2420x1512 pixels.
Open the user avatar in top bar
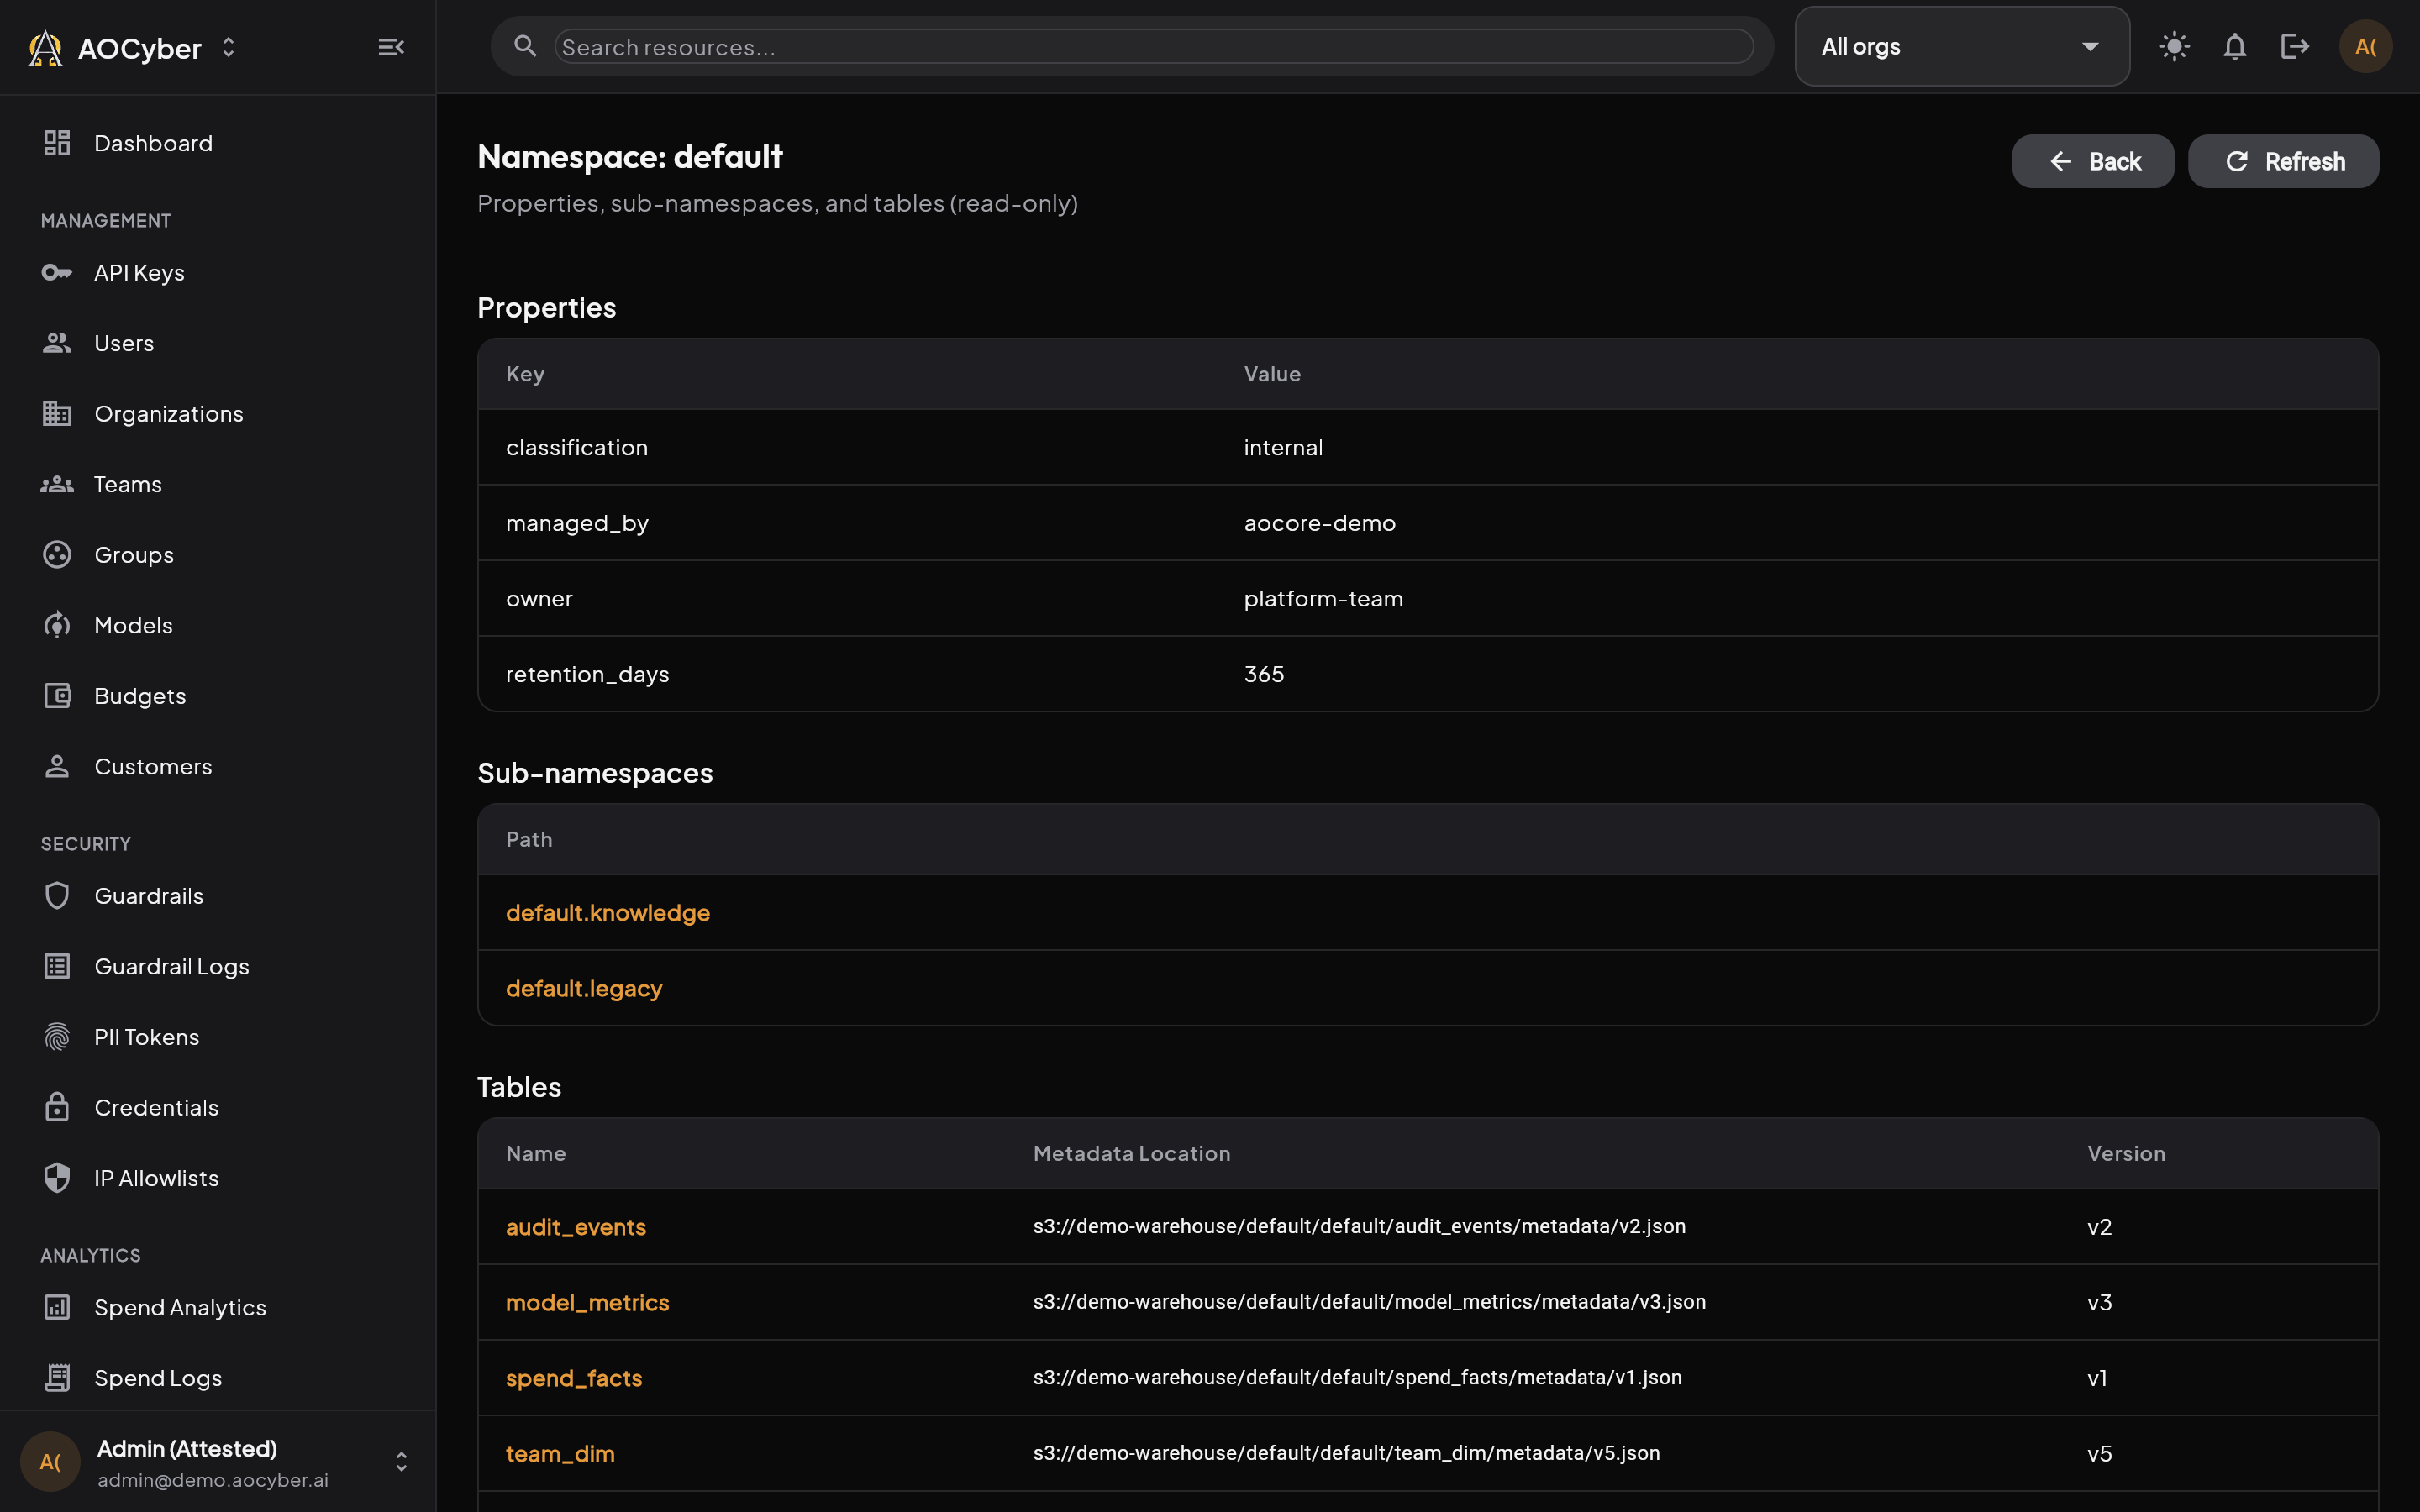tap(2365, 46)
